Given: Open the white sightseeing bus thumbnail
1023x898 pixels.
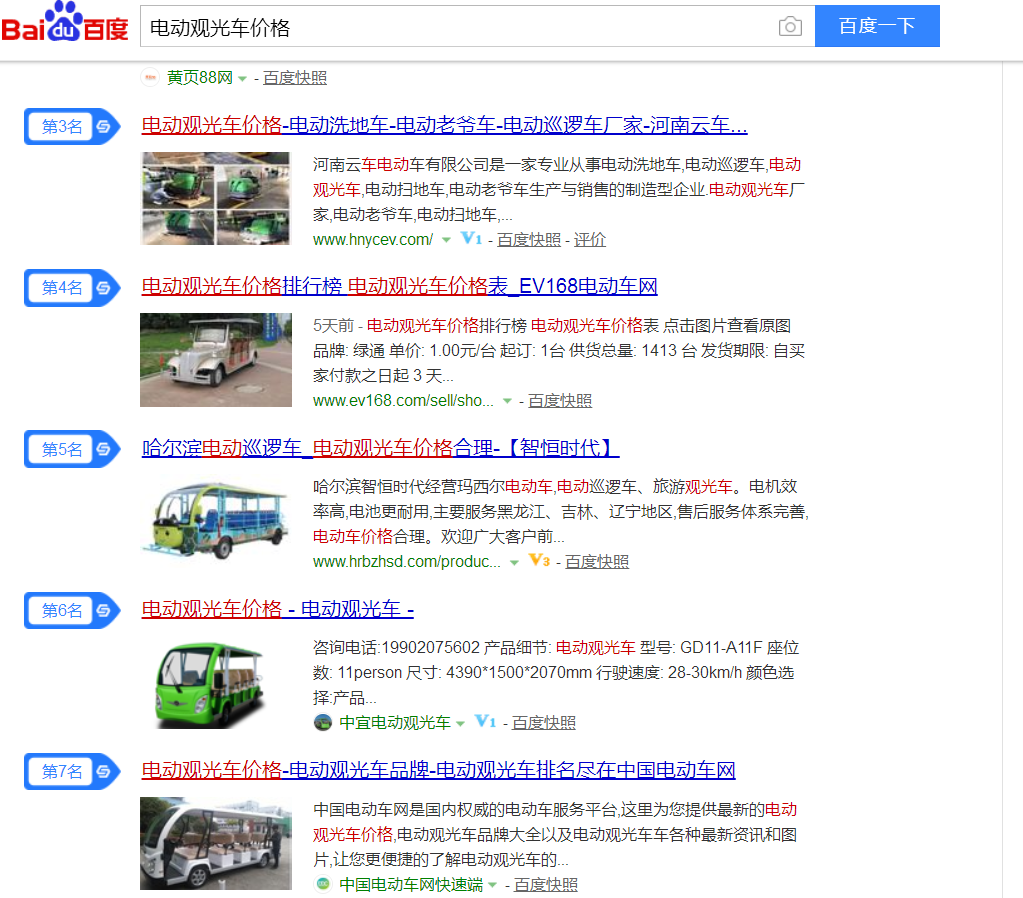Looking at the screenshot, I should click(x=215, y=843).
